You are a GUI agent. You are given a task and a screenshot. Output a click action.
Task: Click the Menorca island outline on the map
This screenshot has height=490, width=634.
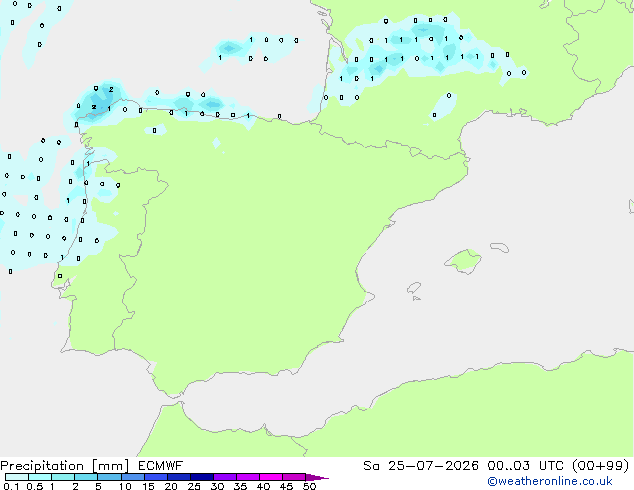pyautogui.click(x=500, y=247)
